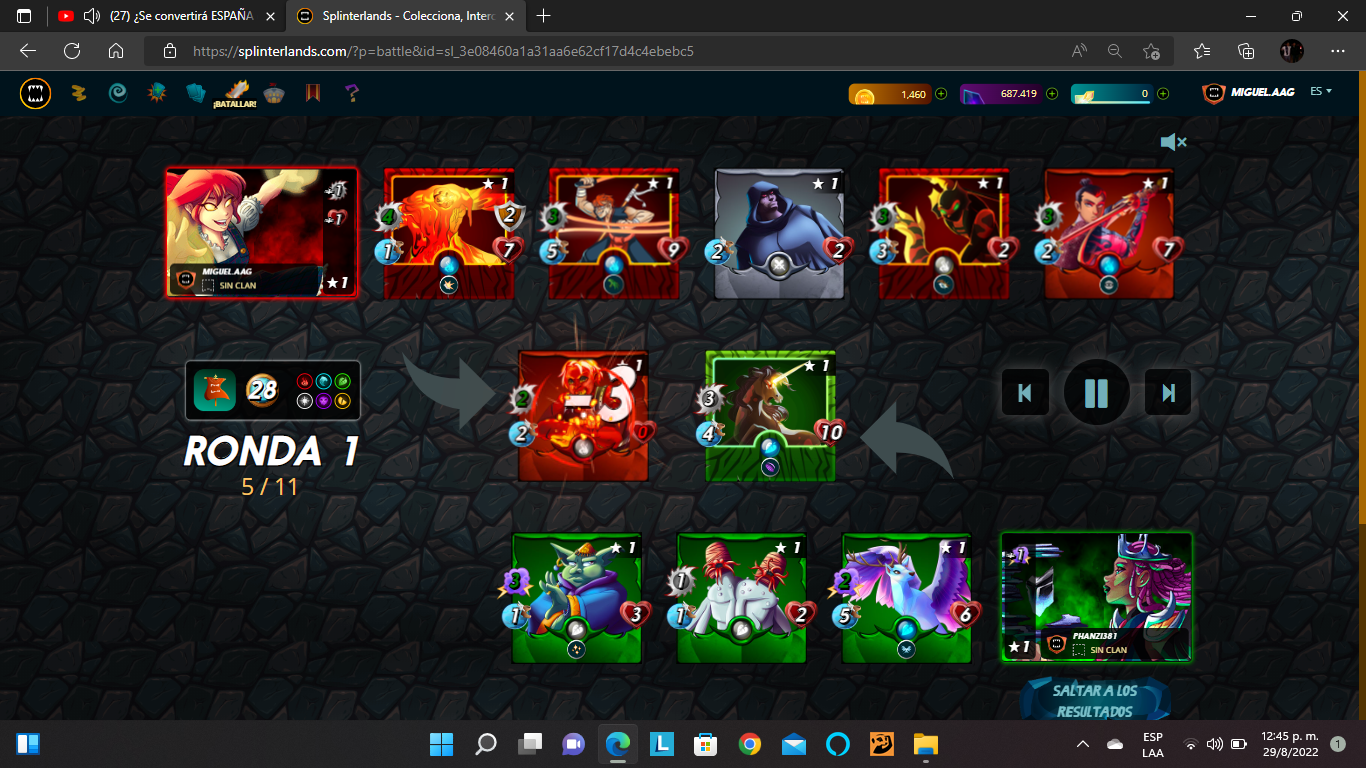Select the PHANZI381 green summoner card
The width and height of the screenshot is (1366, 768).
[x=1097, y=597]
